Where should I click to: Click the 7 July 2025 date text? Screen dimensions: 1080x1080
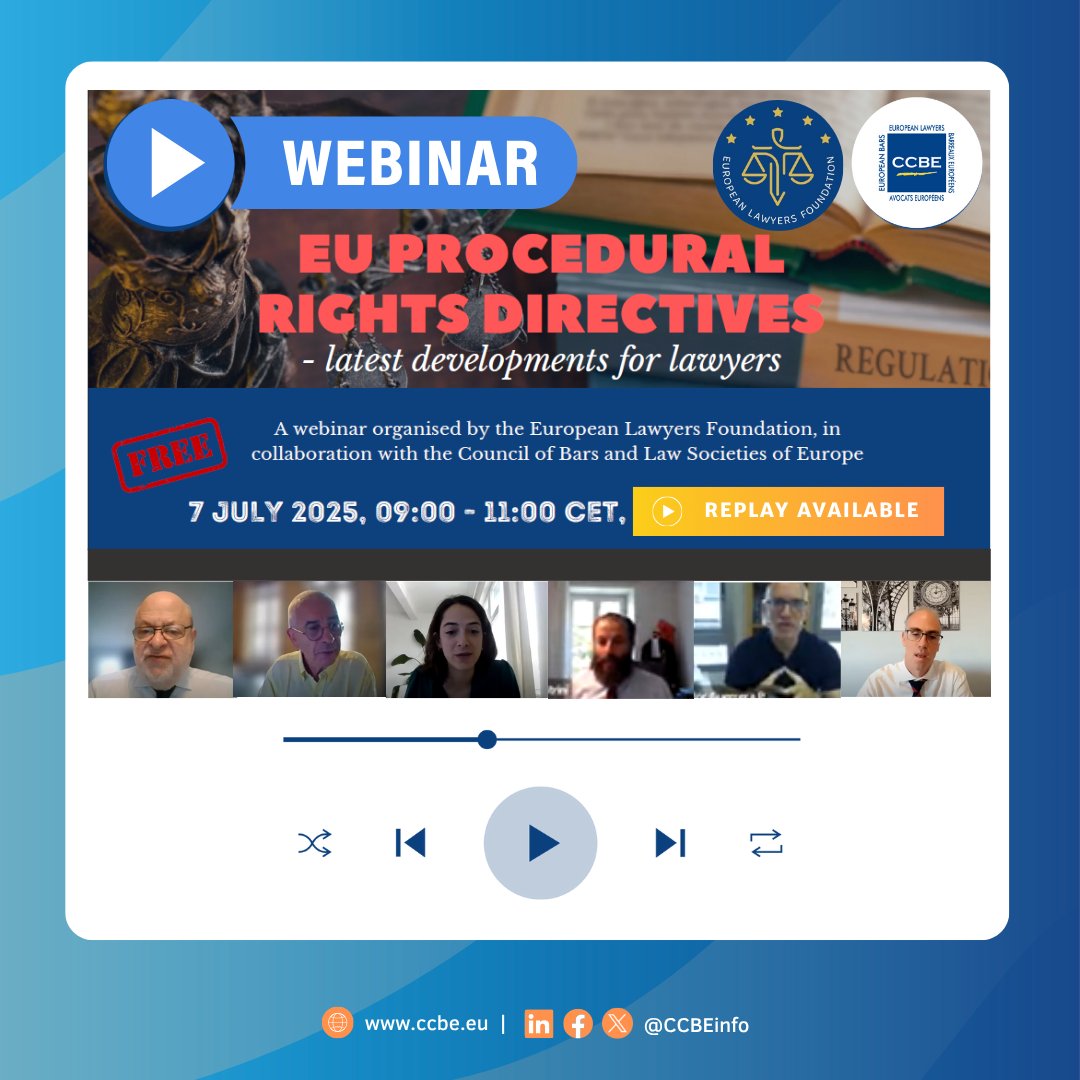pos(407,512)
